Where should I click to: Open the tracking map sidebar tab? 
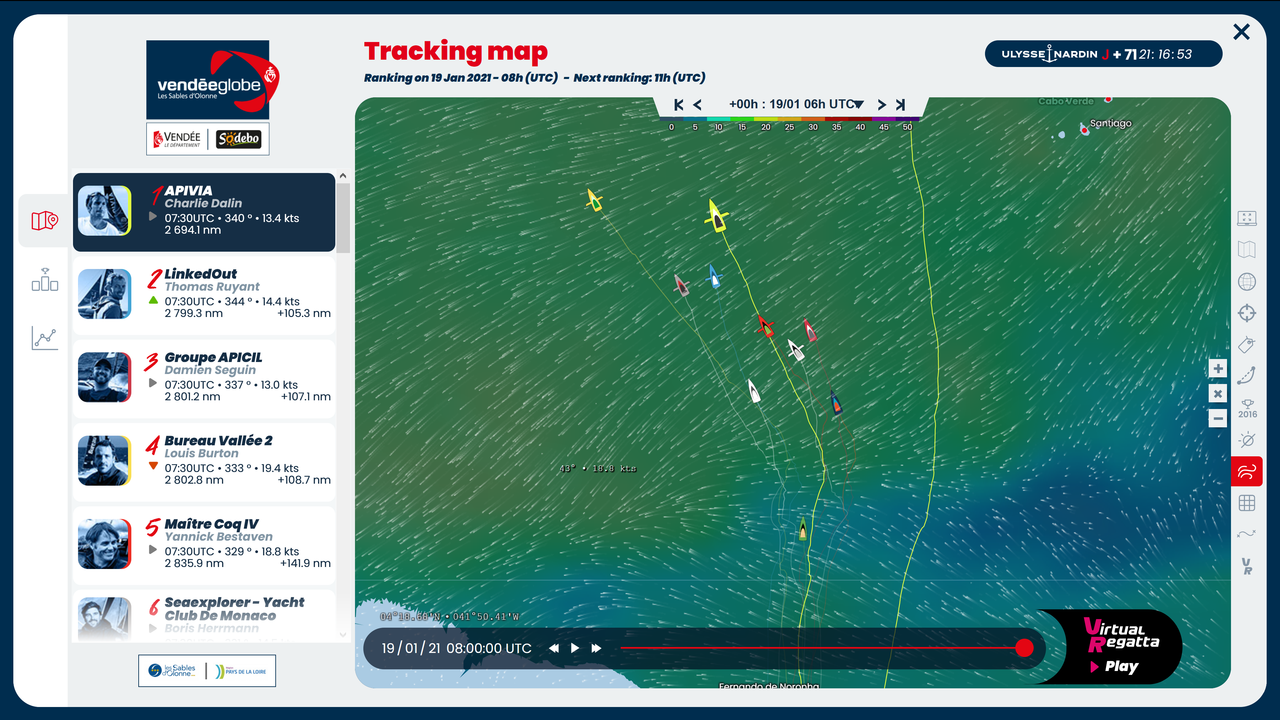tap(44, 220)
